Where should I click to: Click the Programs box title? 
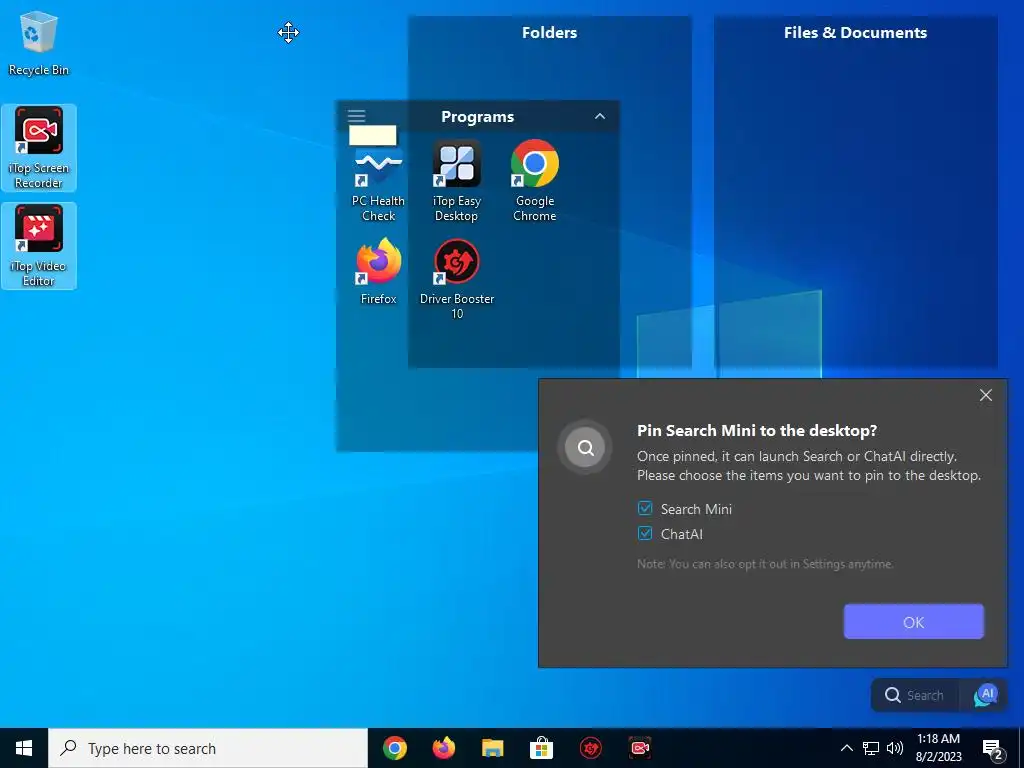coord(477,117)
